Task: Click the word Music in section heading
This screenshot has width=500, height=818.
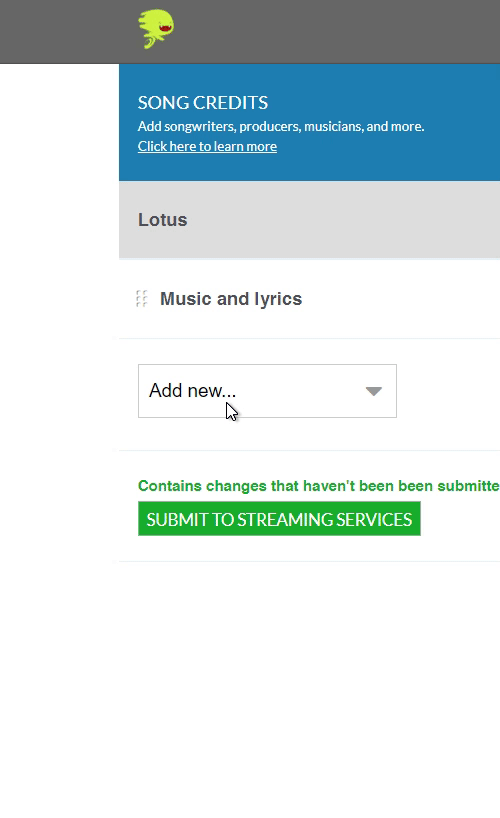Action: (186, 299)
